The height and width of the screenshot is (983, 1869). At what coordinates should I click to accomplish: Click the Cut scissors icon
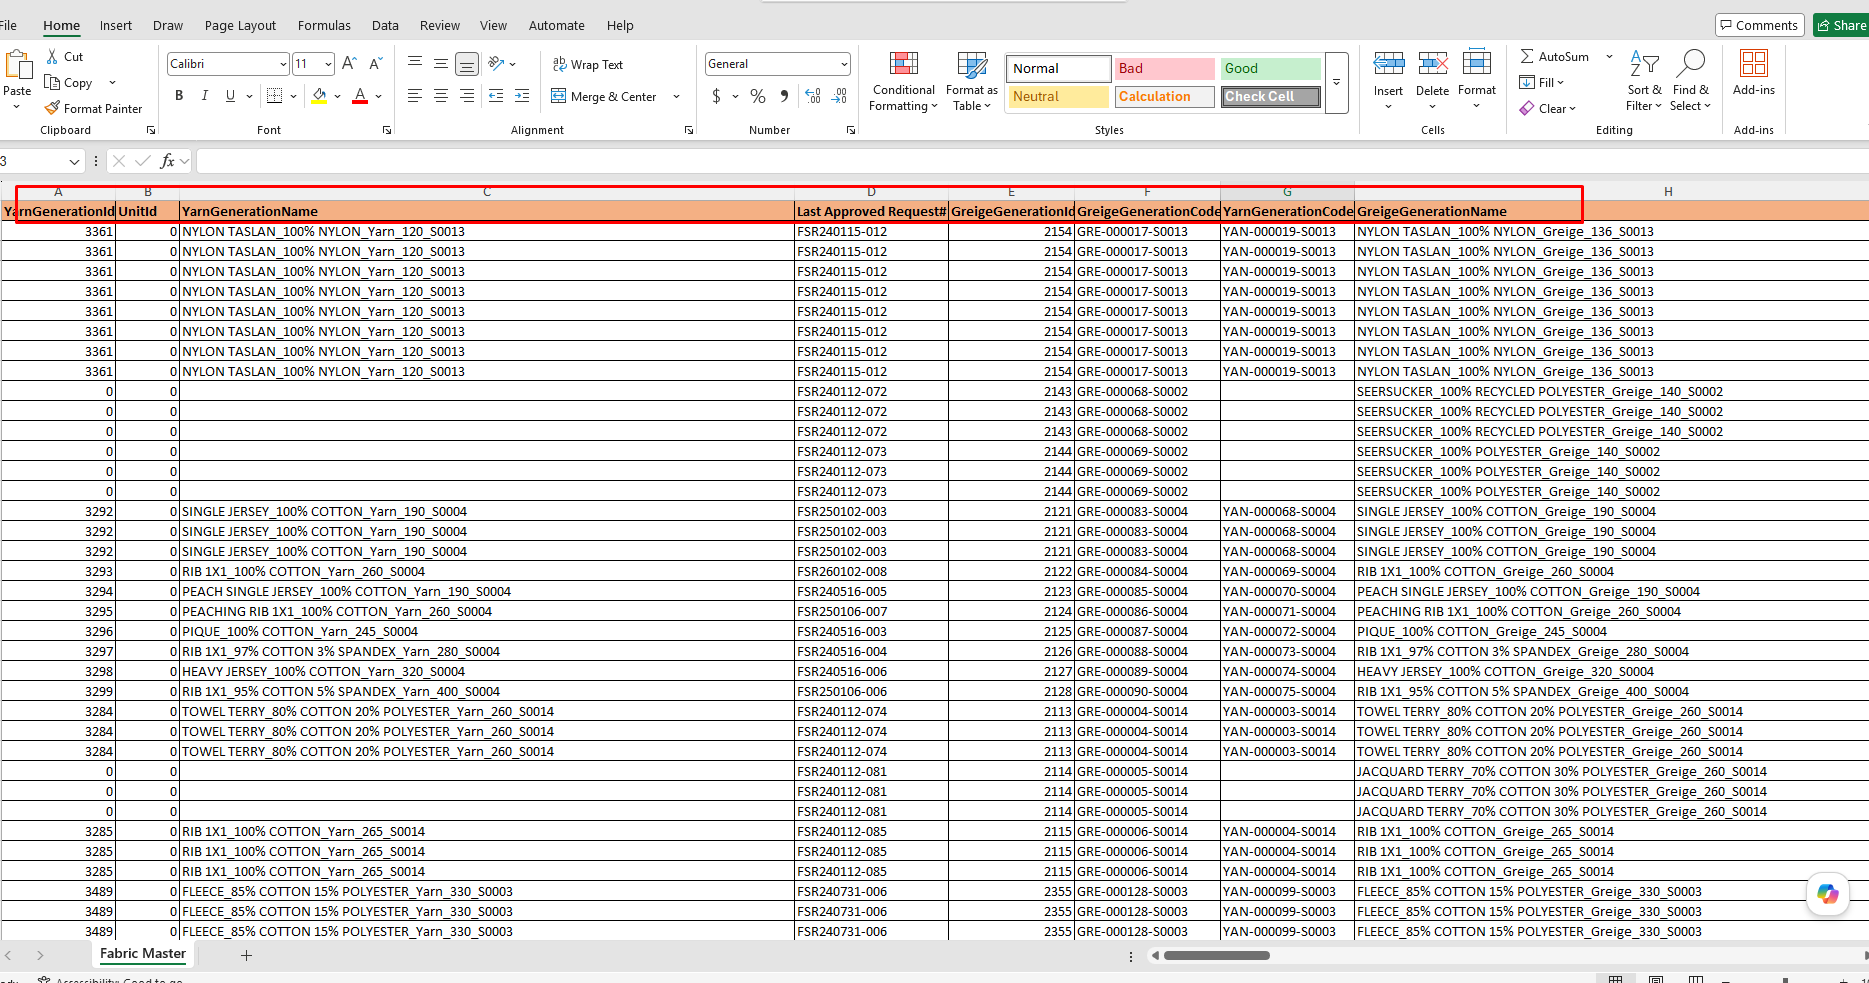pos(52,57)
